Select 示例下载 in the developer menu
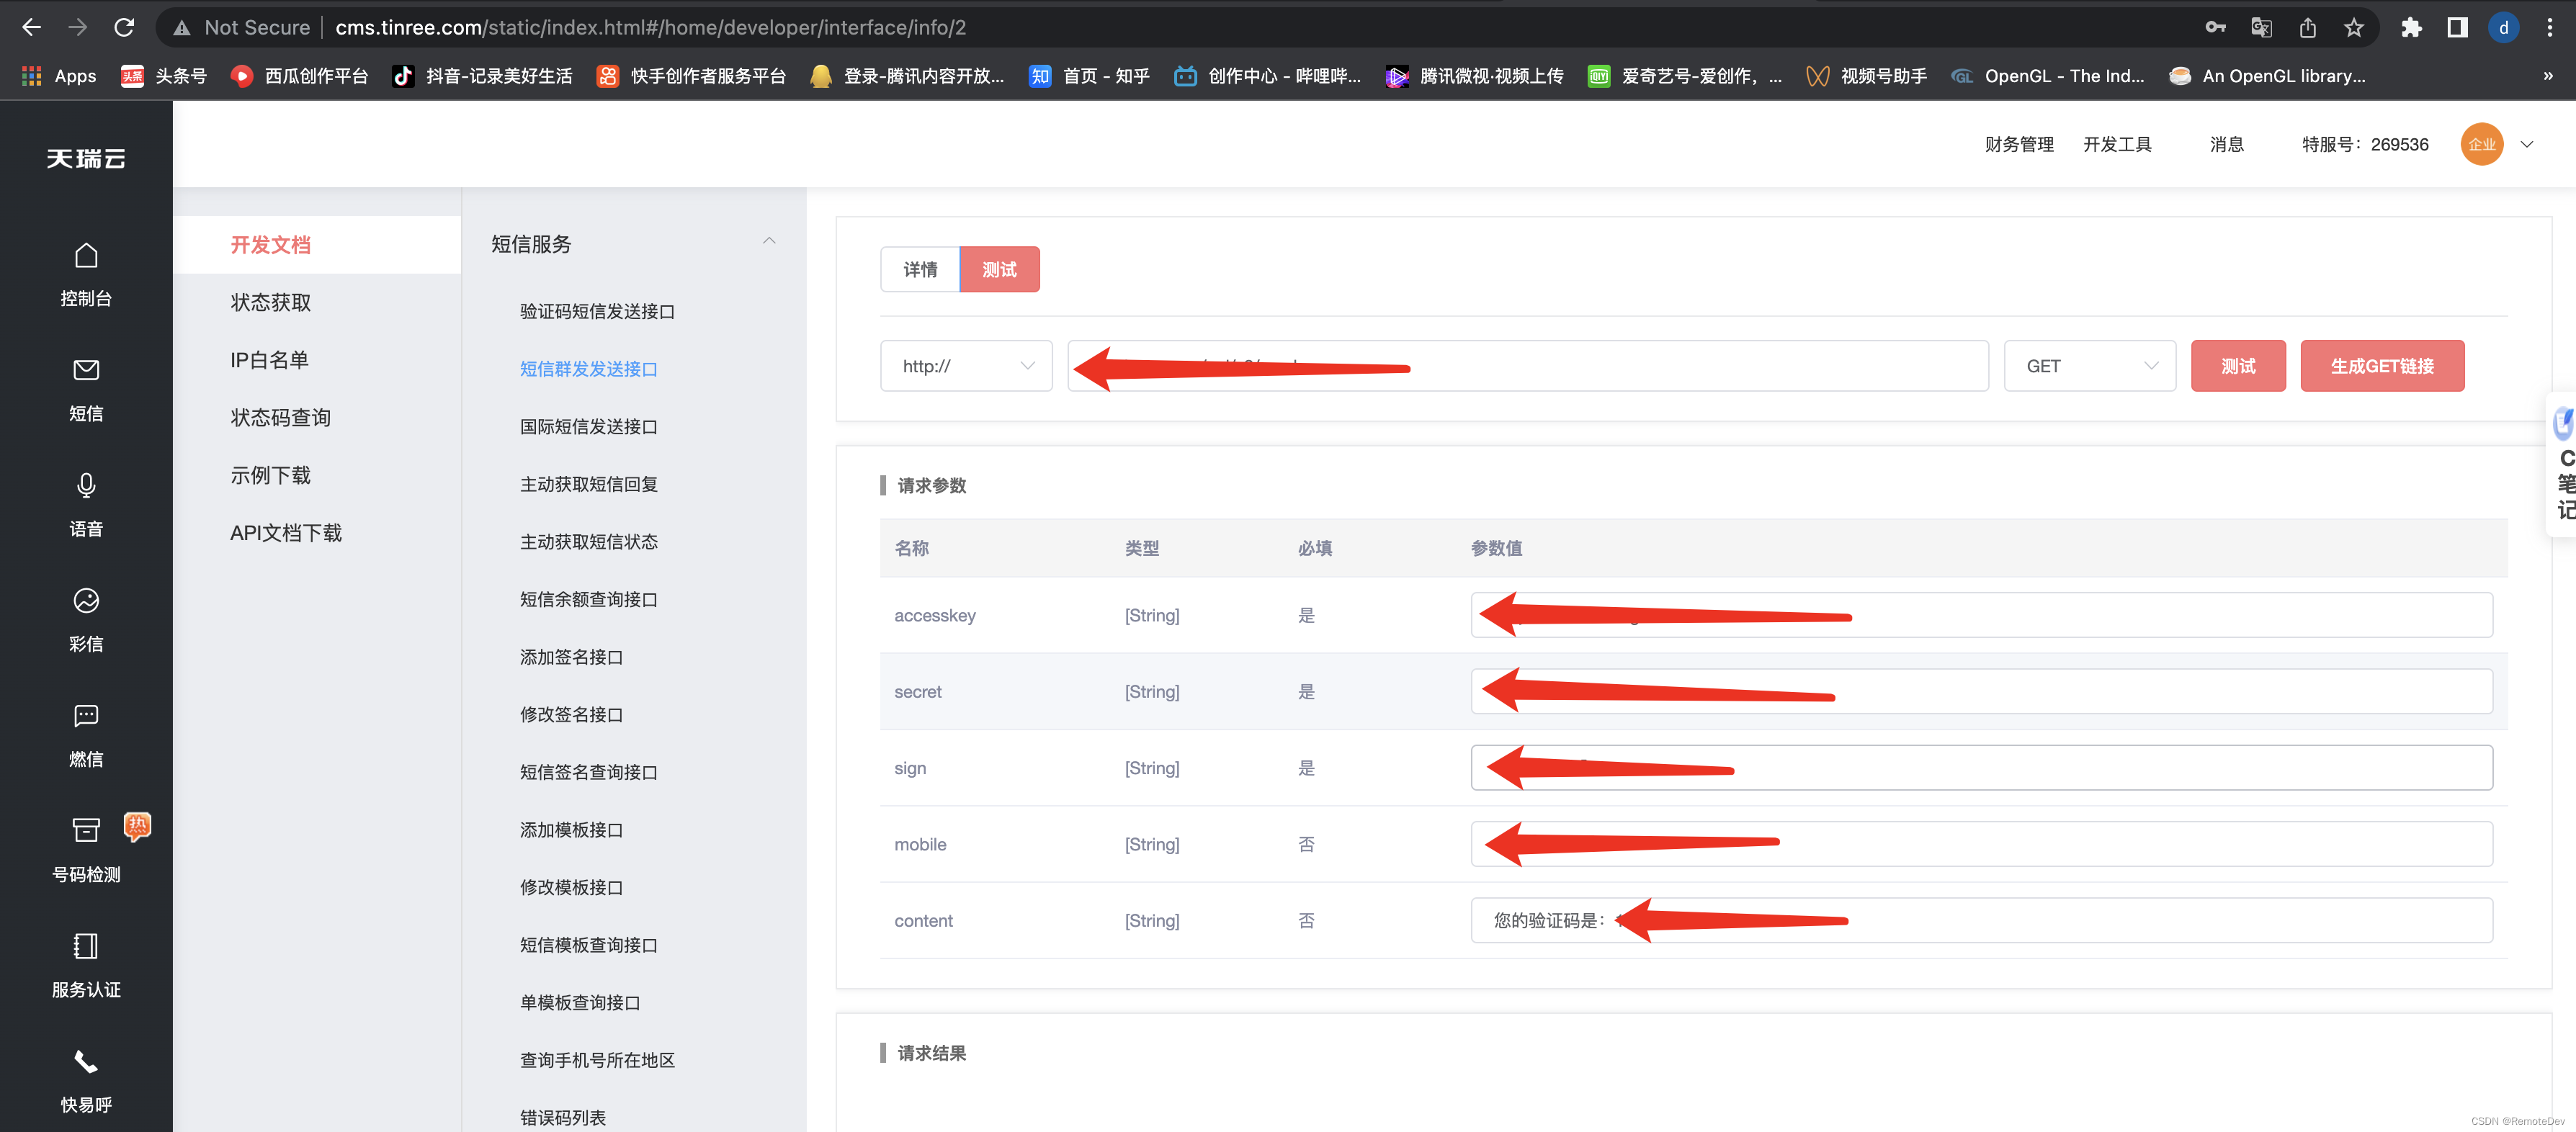The image size is (2576, 1132). 271,475
